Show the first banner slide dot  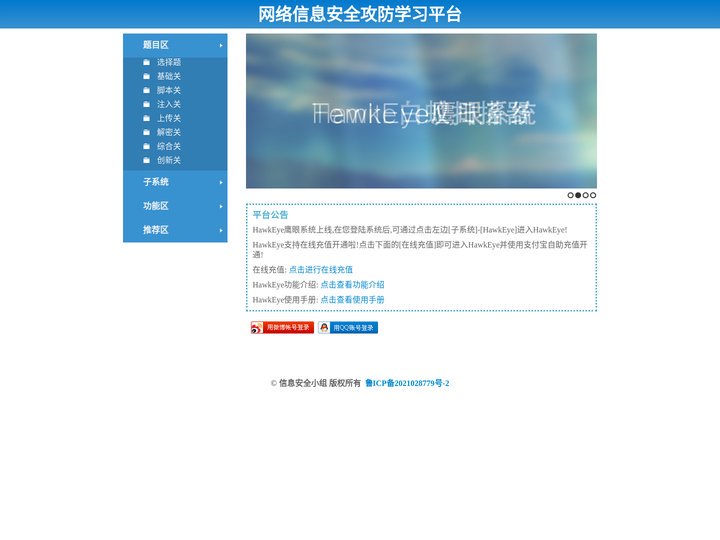[x=570, y=195]
